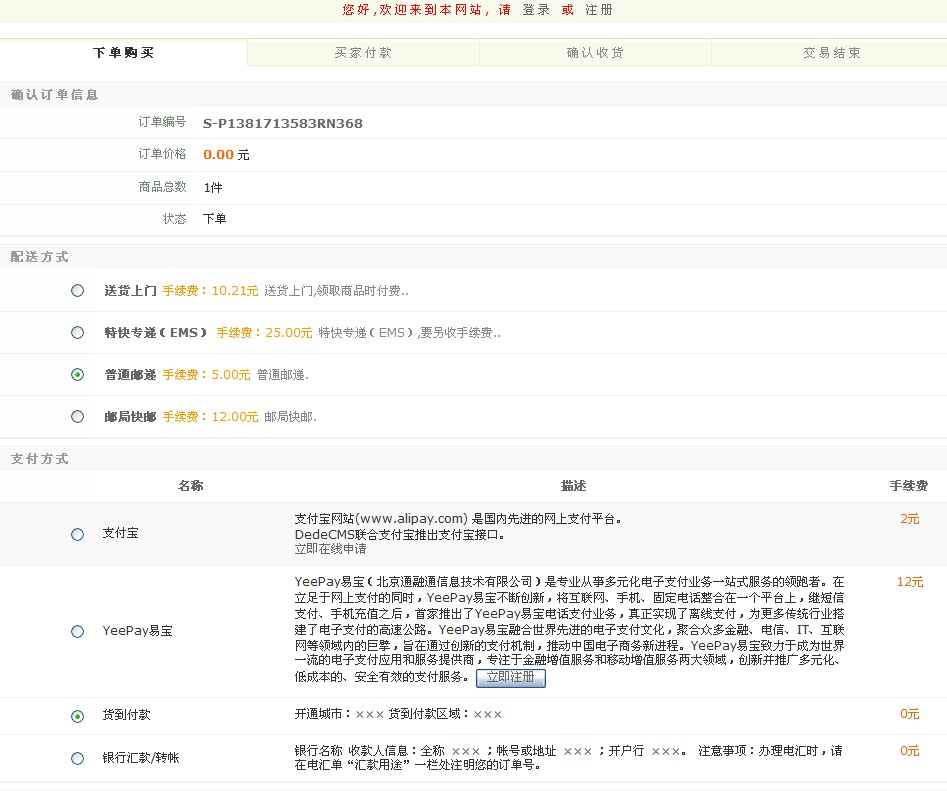This screenshot has height=791, width=947.
Task: Go to the 确认收货 tab
Action: [x=595, y=53]
